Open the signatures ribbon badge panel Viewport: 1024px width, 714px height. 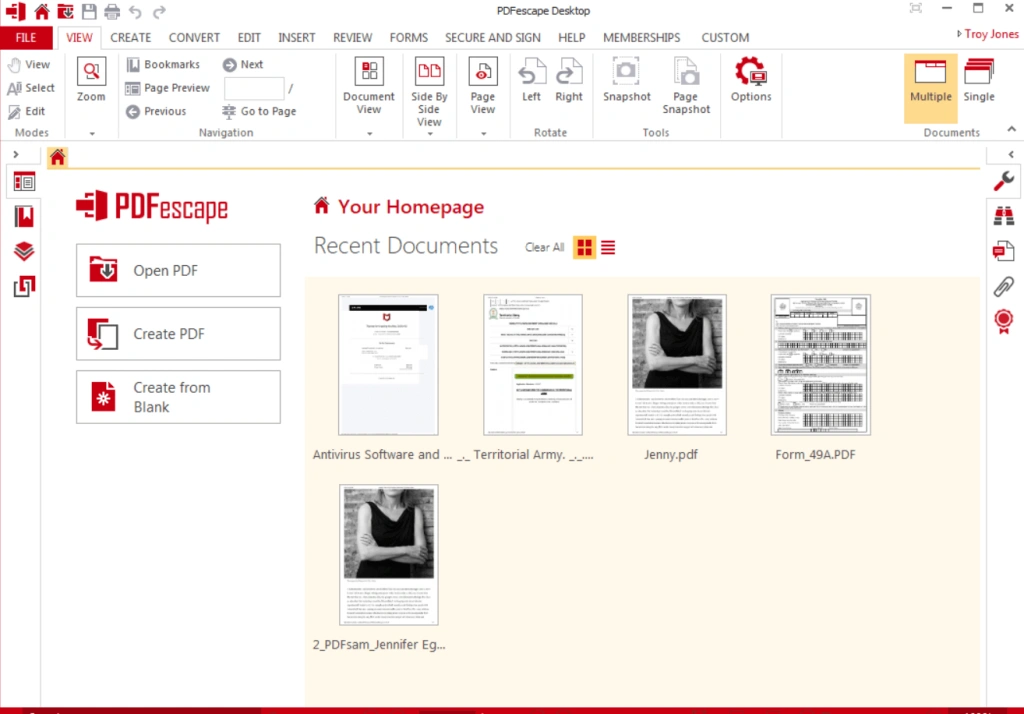click(x=1004, y=321)
